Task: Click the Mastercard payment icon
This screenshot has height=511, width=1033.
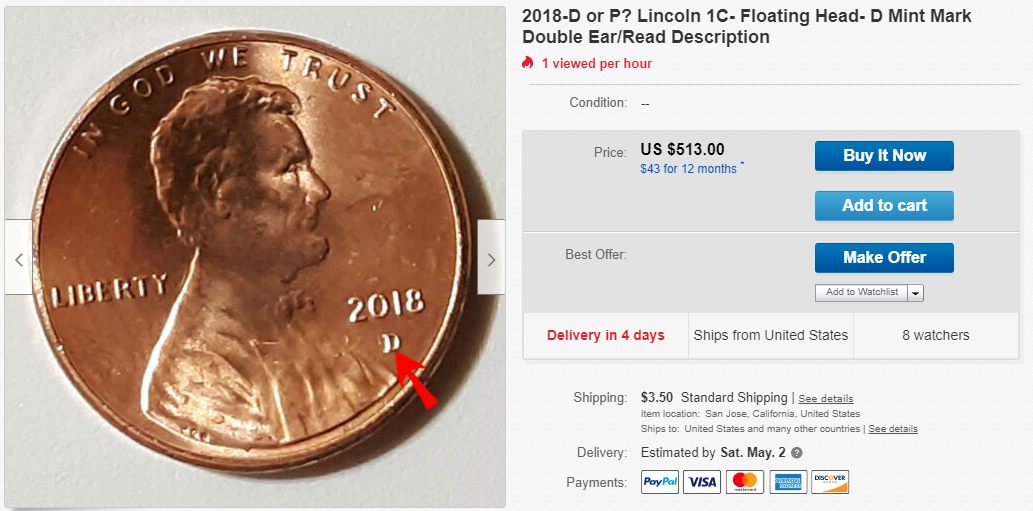Action: 745,482
